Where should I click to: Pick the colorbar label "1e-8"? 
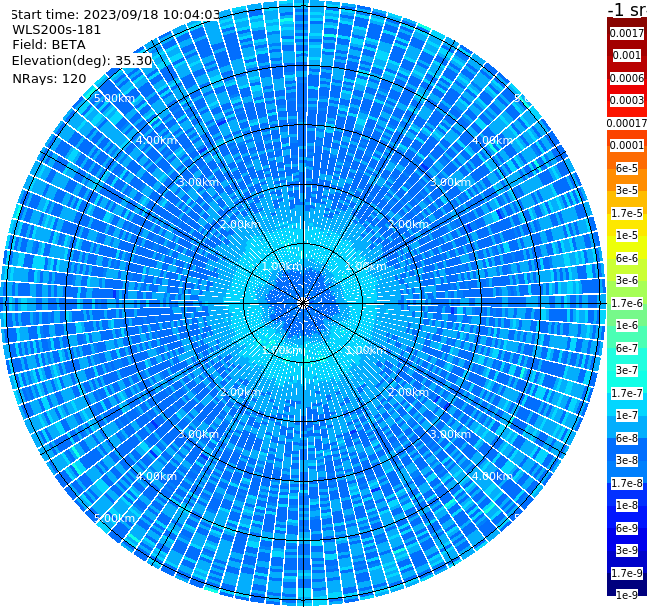coord(627,505)
